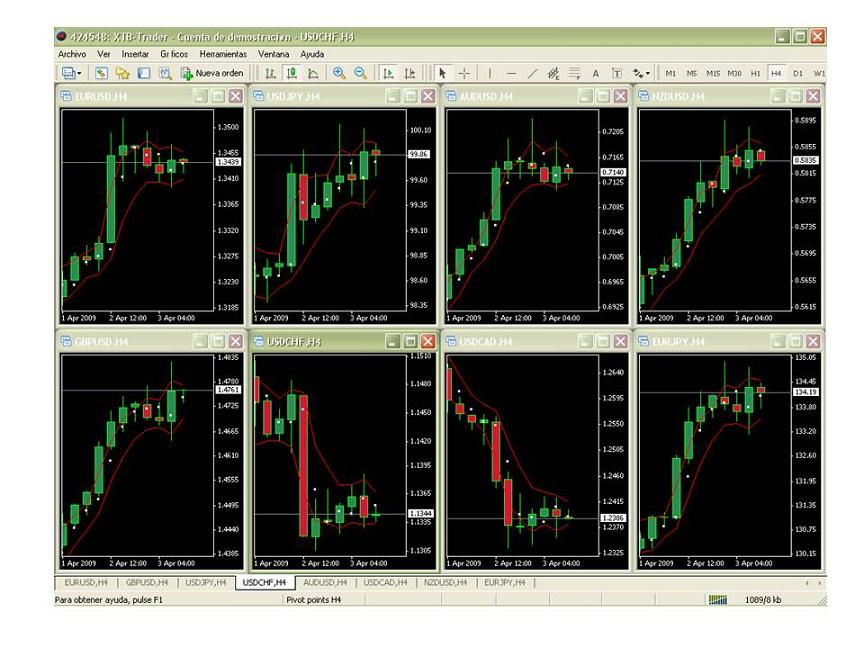The height and width of the screenshot is (648, 864).
Task: Expand the arrows objects dropdown in toolbar
Action: (649, 73)
